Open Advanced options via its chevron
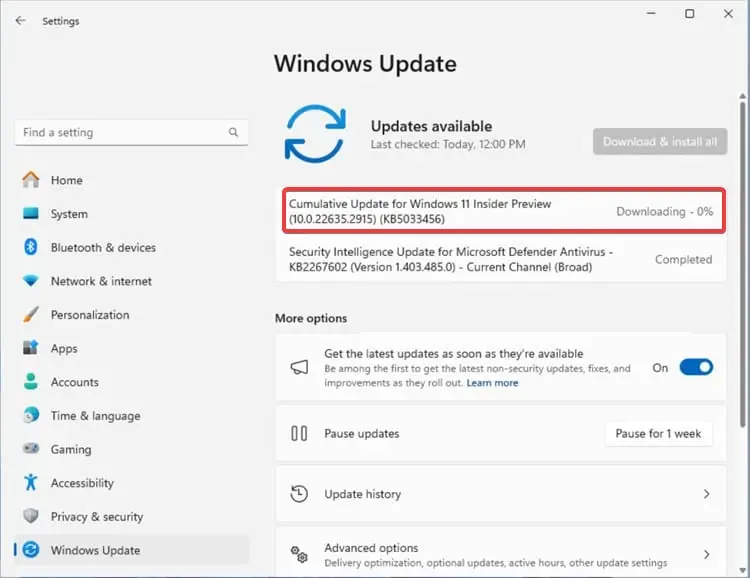Image resolution: width=750 pixels, height=578 pixels. click(706, 554)
